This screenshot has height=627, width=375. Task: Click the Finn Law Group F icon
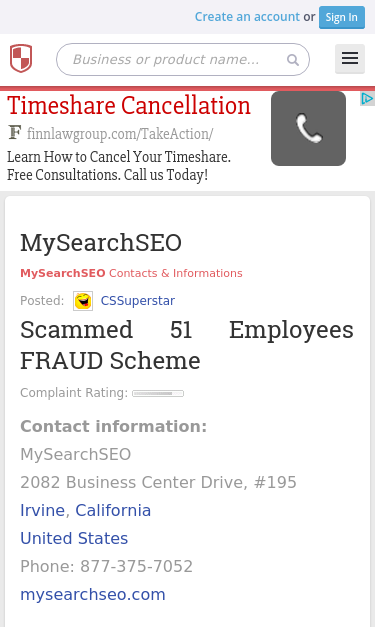click(x=15, y=132)
